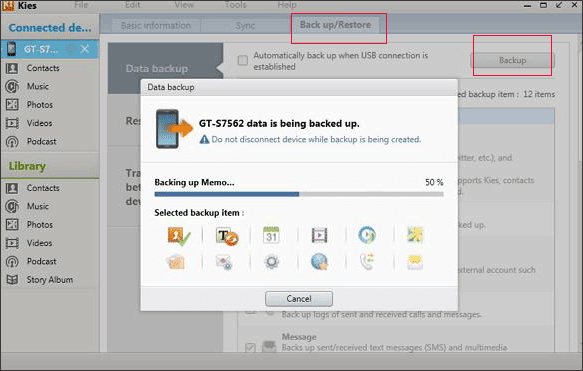Click the globe internet backup item icon

(x=319, y=262)
